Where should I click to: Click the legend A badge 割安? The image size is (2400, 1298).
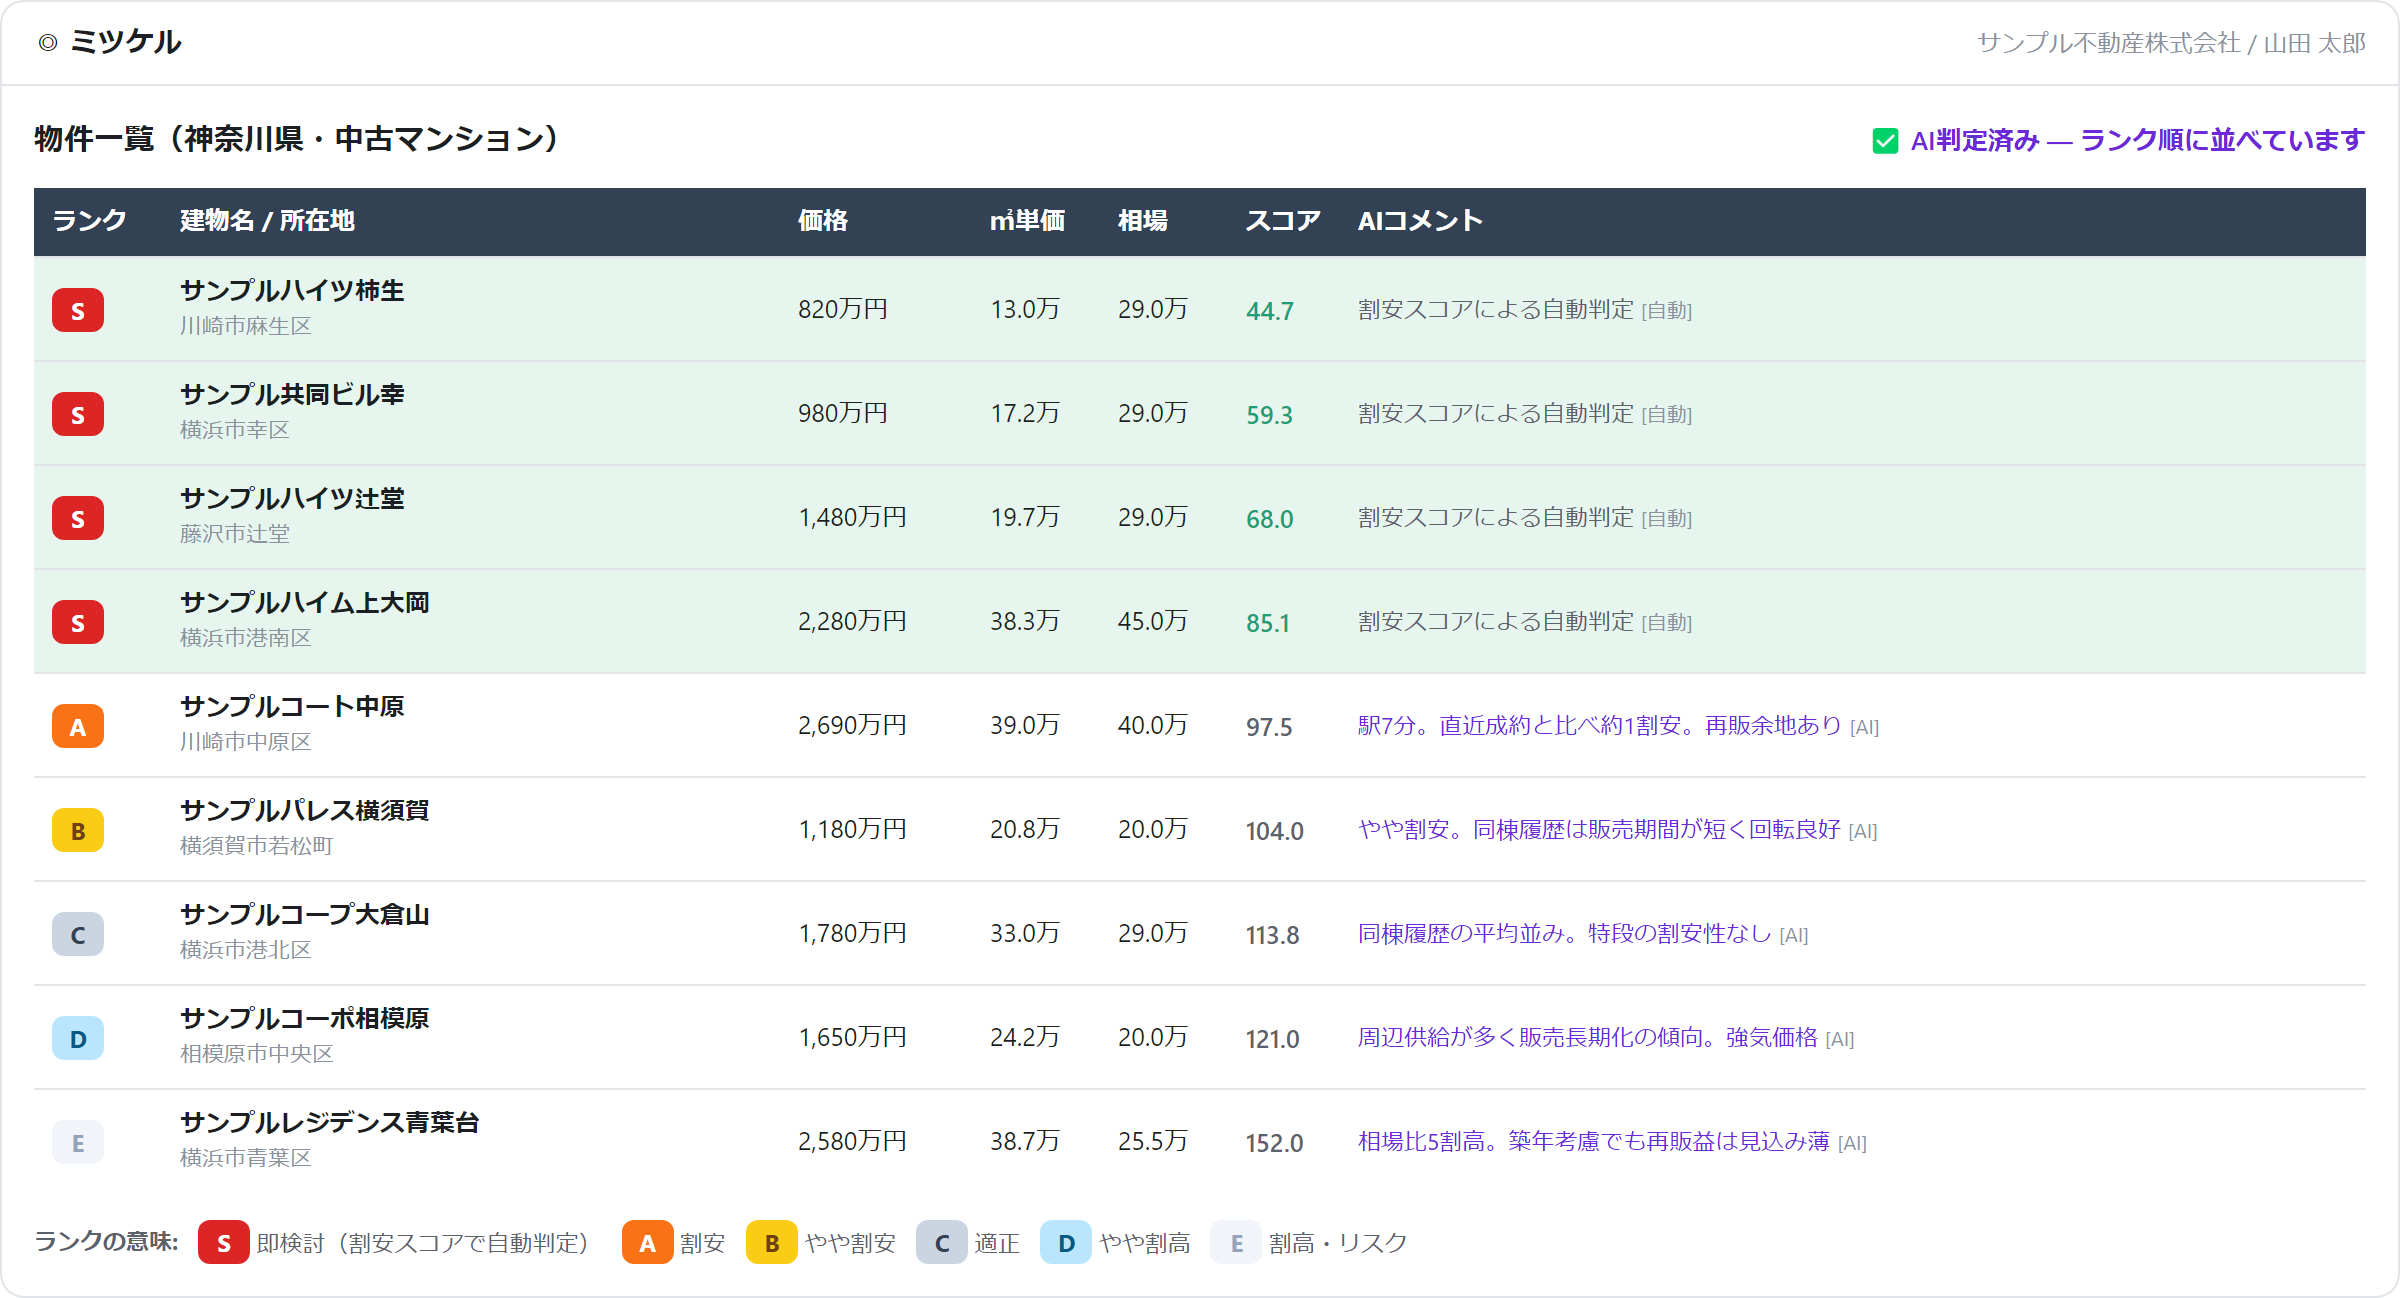pyautogui.click(x=648, y=1242)
